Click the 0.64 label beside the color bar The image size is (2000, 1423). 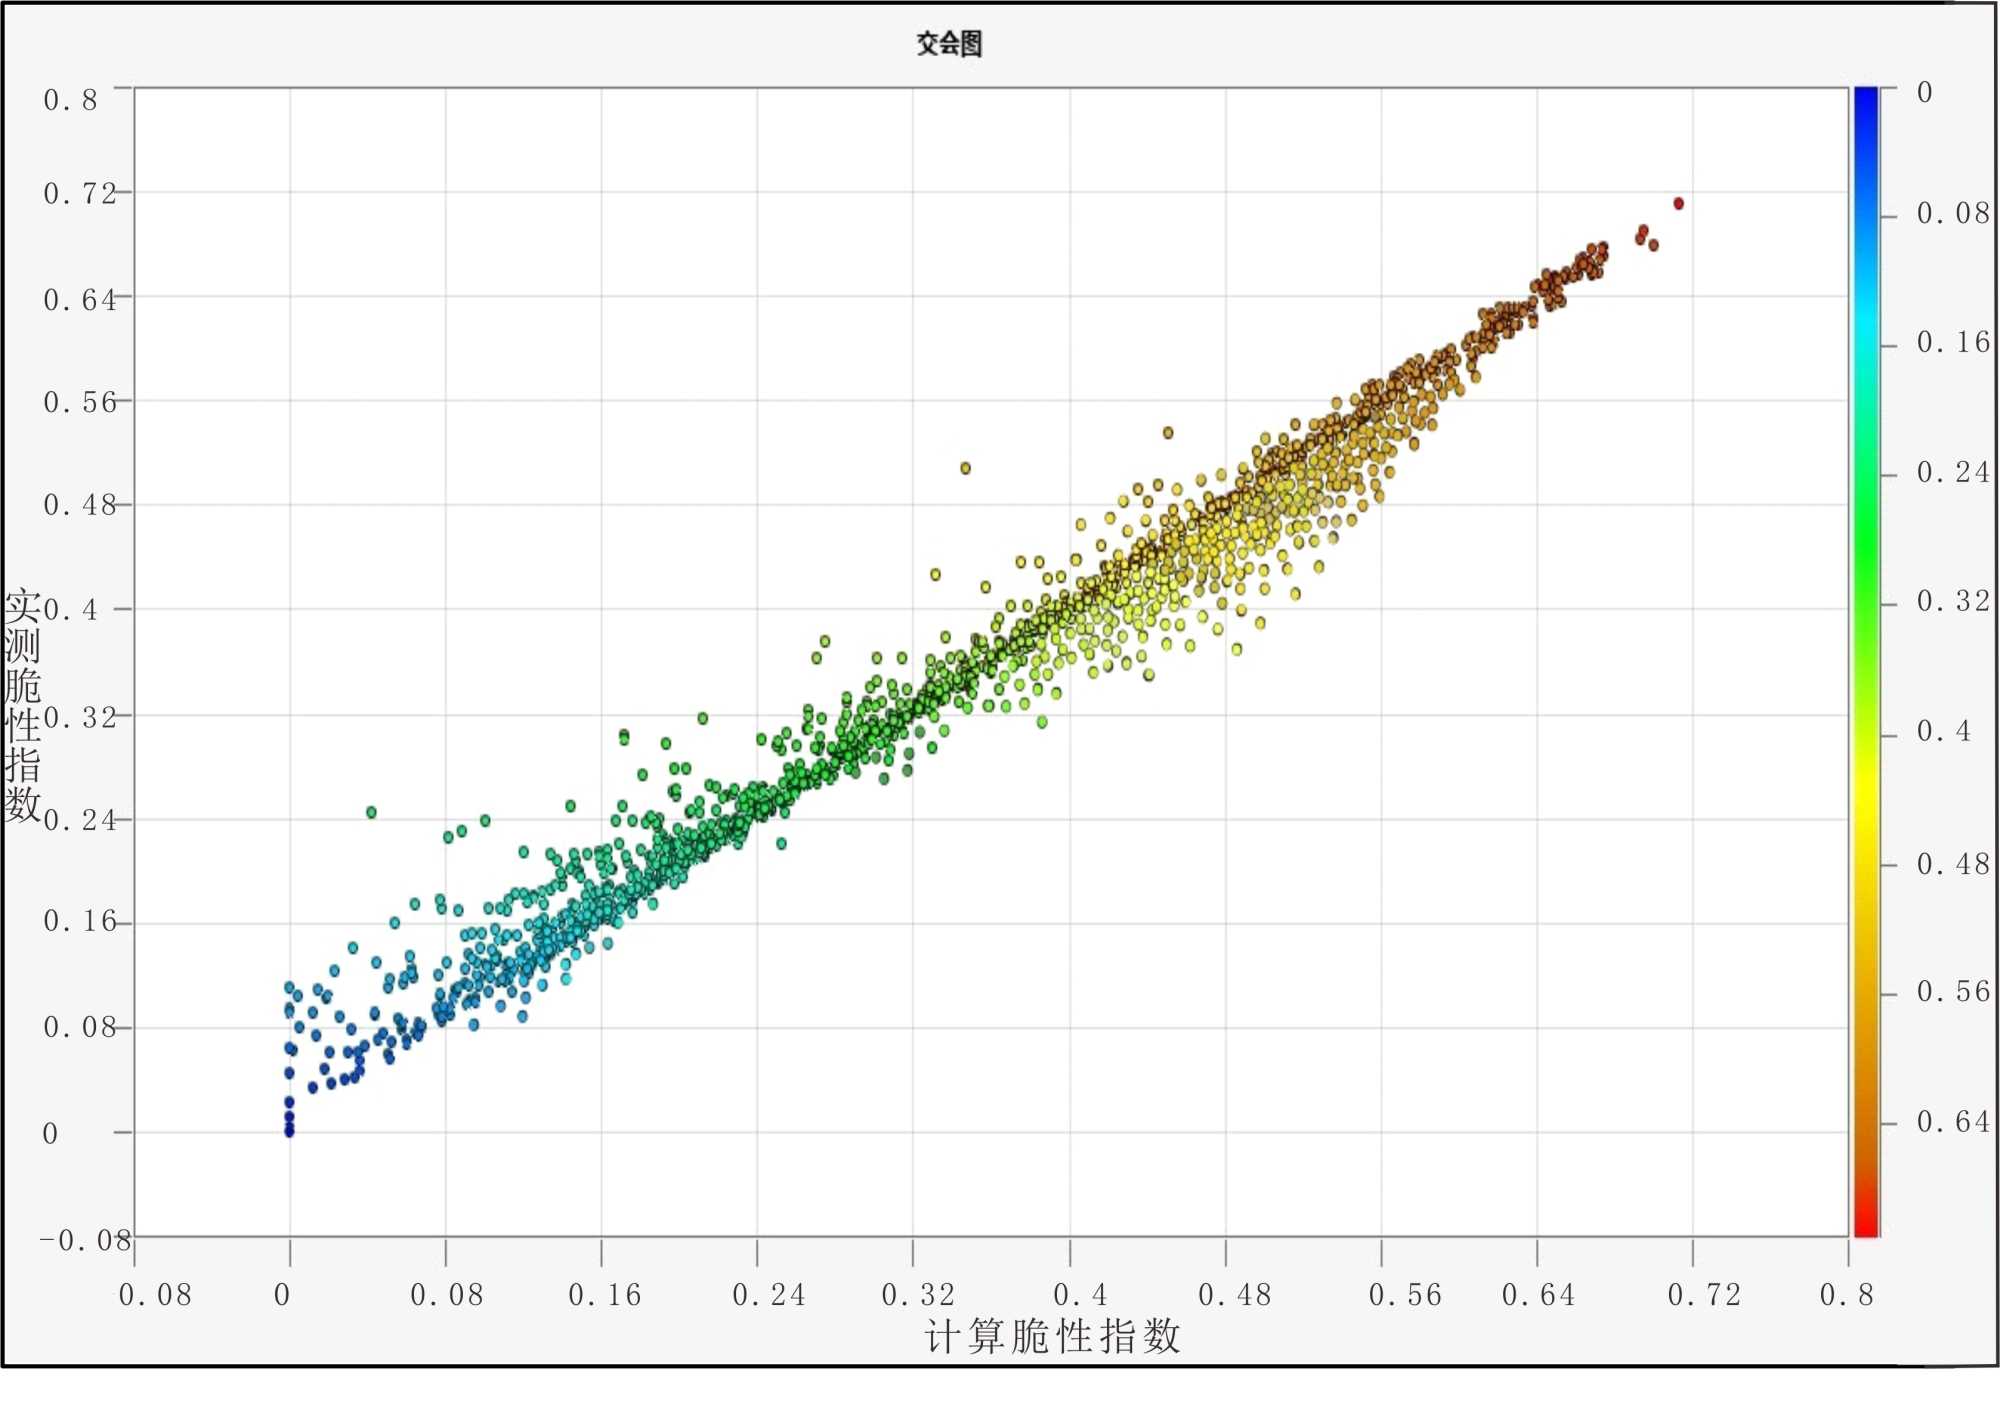tap(1952, 1122)
